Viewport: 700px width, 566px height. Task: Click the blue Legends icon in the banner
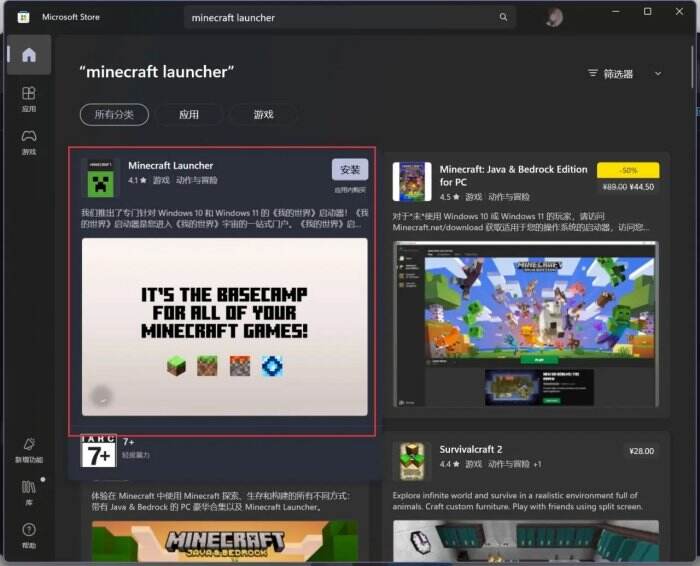tap(272, 366)
